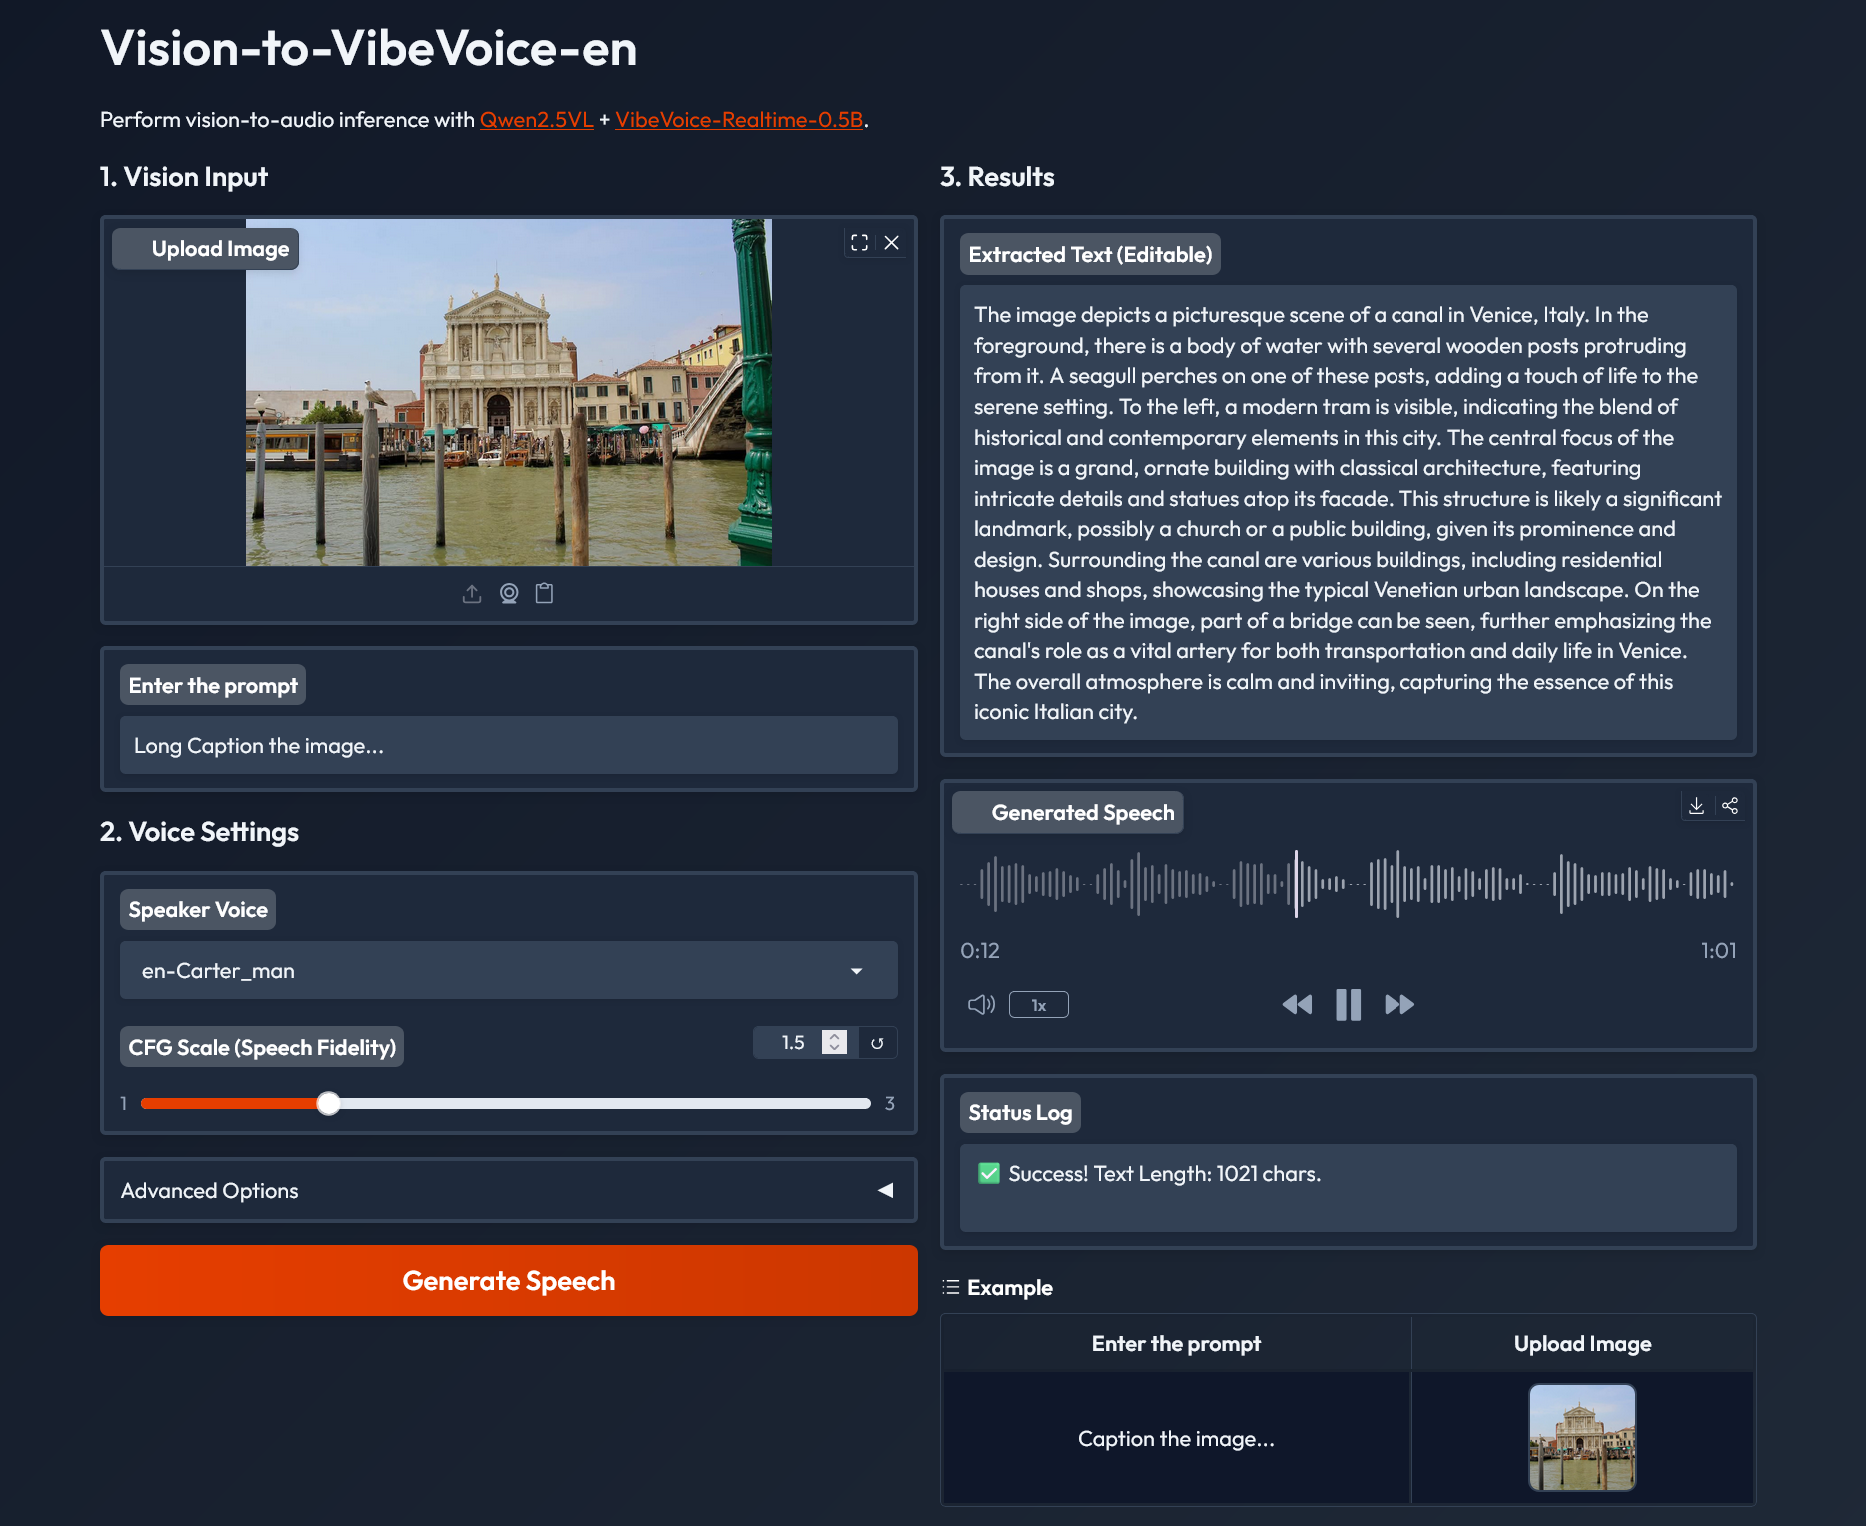Reset the CFG Scale value
The image size is (1866, 1526).
point(877,1043)
